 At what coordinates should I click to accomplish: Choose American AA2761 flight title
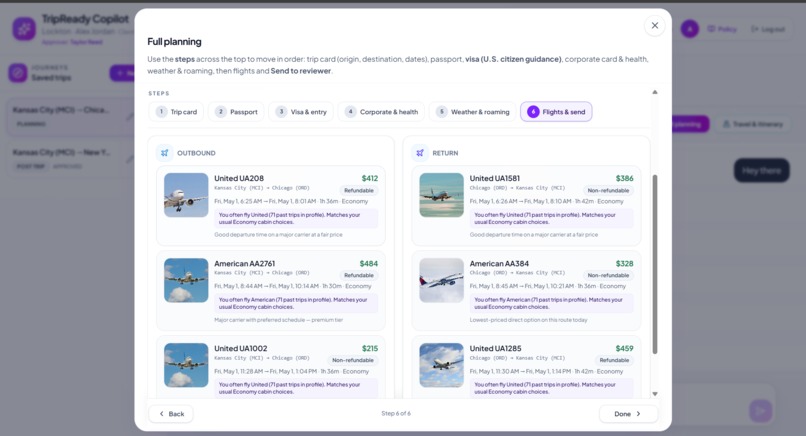click(x=245, y=263)
